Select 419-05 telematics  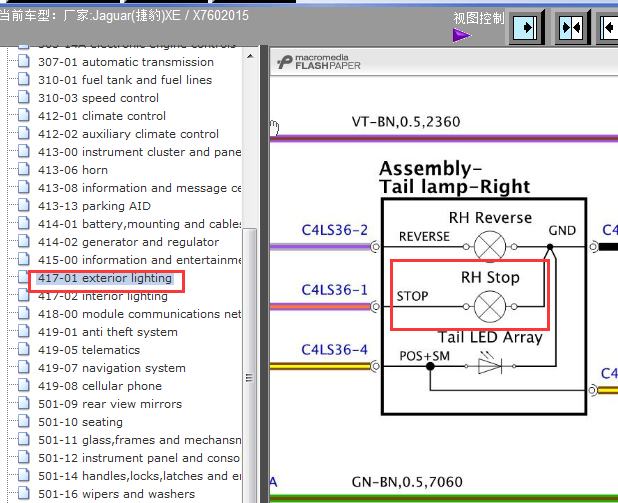(x=89, y=350)
